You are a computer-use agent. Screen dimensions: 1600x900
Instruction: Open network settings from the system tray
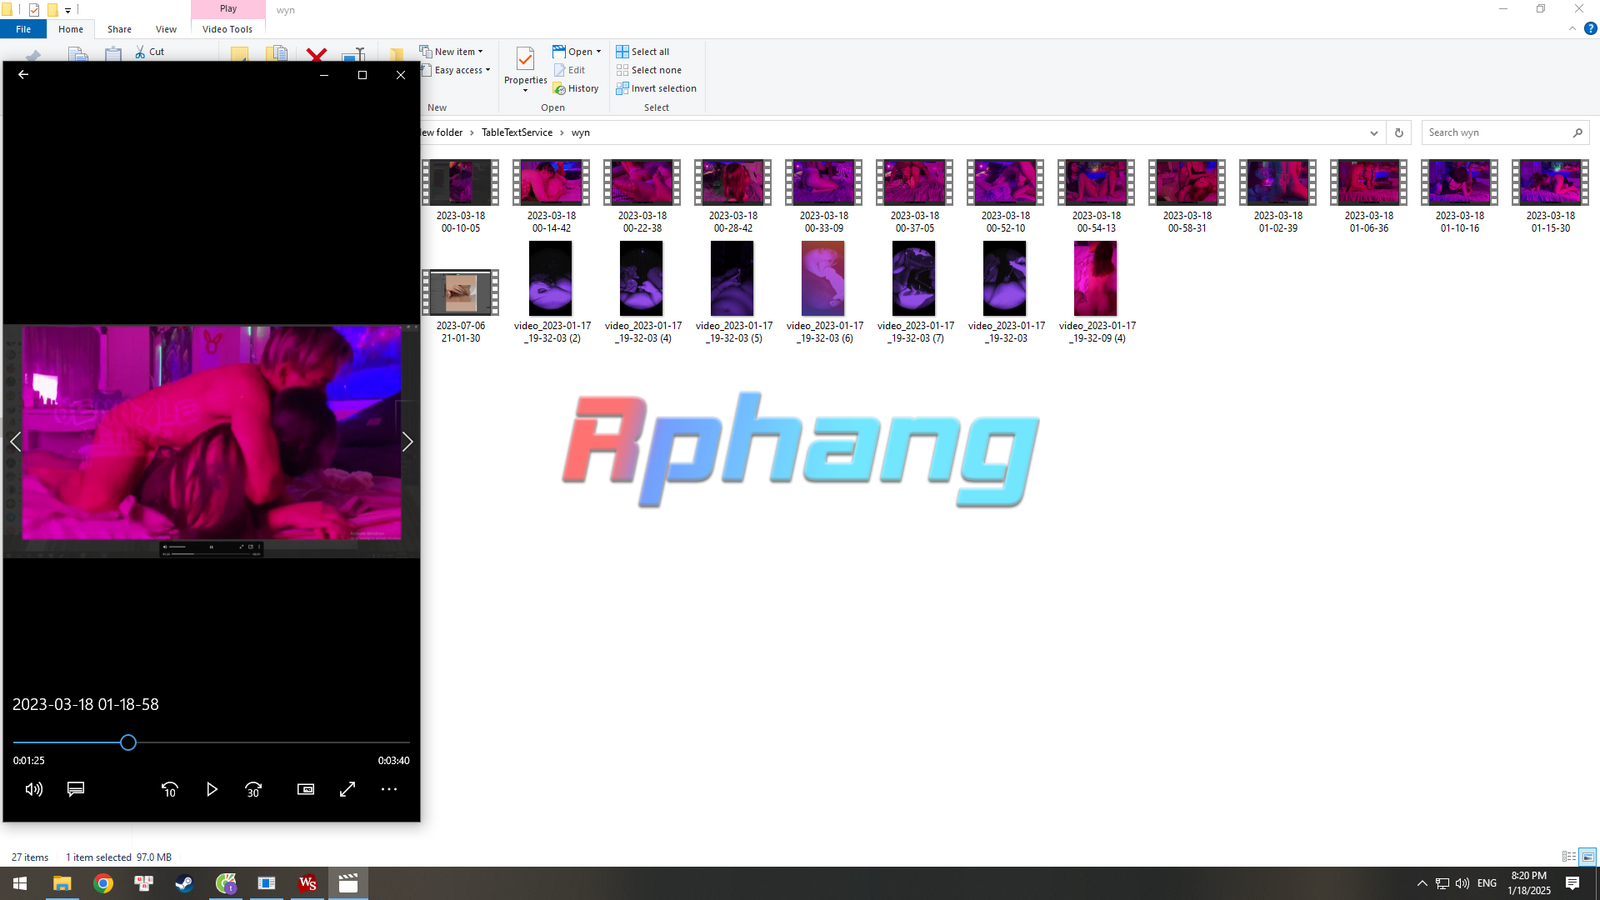(1442, 884)
